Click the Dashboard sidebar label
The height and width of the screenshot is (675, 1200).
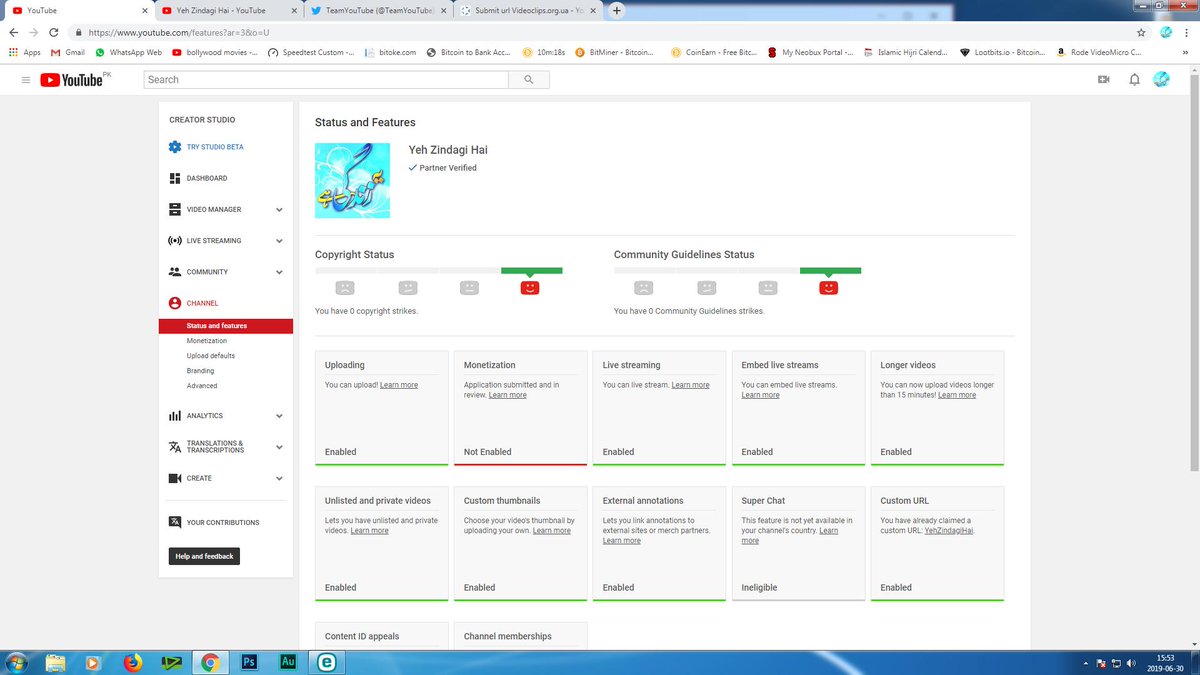point(207,178)
